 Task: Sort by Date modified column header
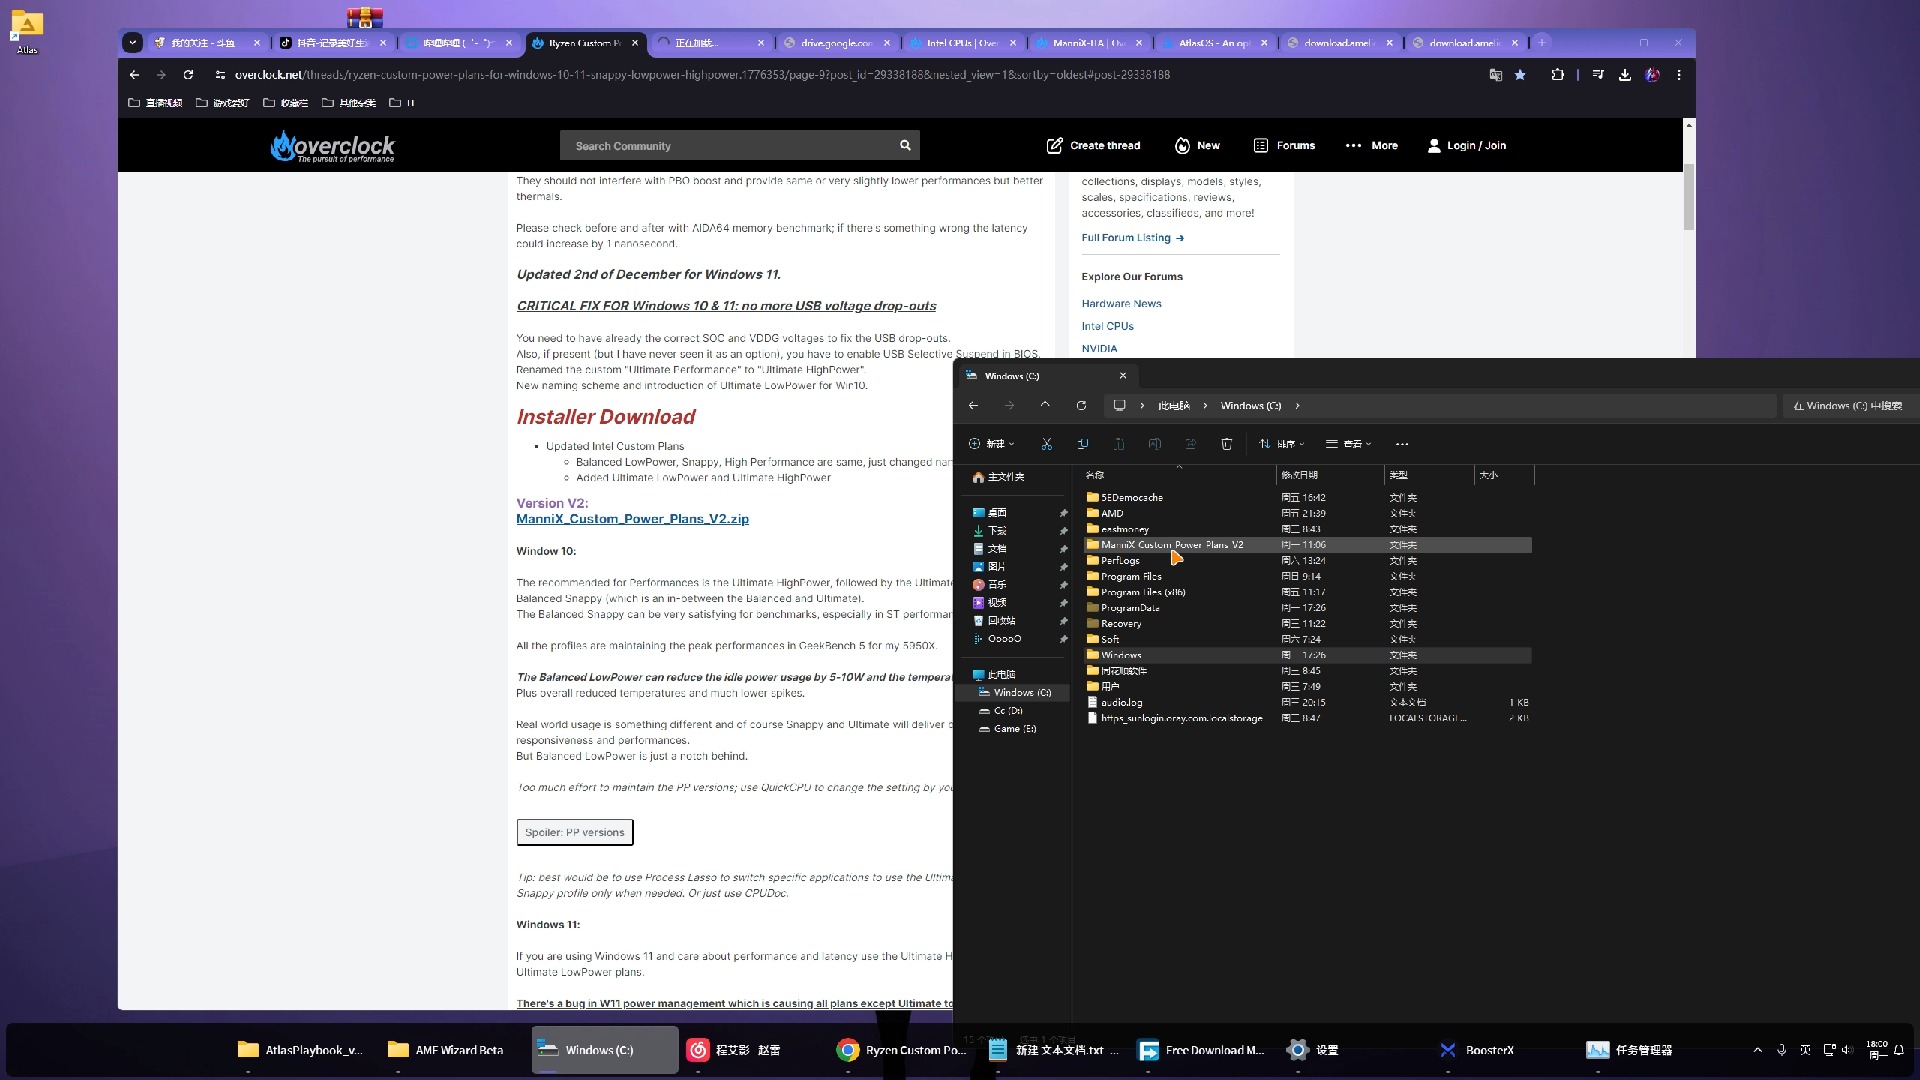pos(1330,475)
